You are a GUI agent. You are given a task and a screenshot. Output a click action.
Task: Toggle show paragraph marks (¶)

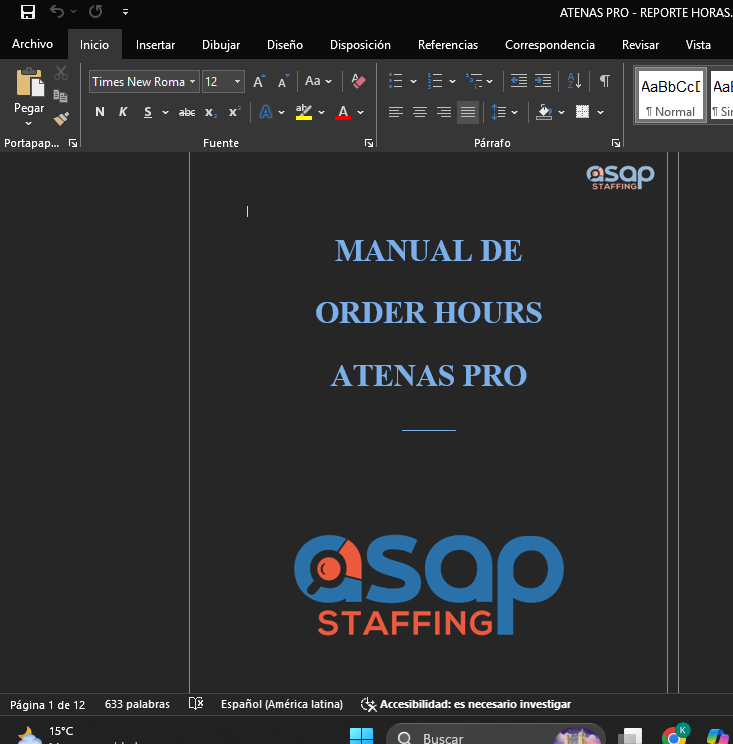[x=604, y=81]
